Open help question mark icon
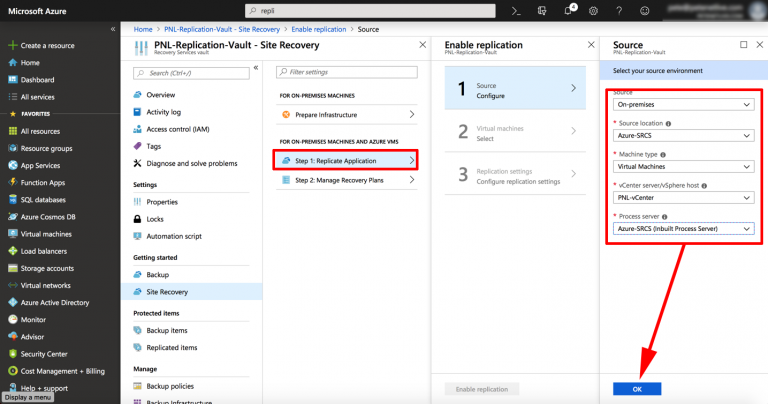The width and height of the screenshot is (768, 404). [619, 11]
